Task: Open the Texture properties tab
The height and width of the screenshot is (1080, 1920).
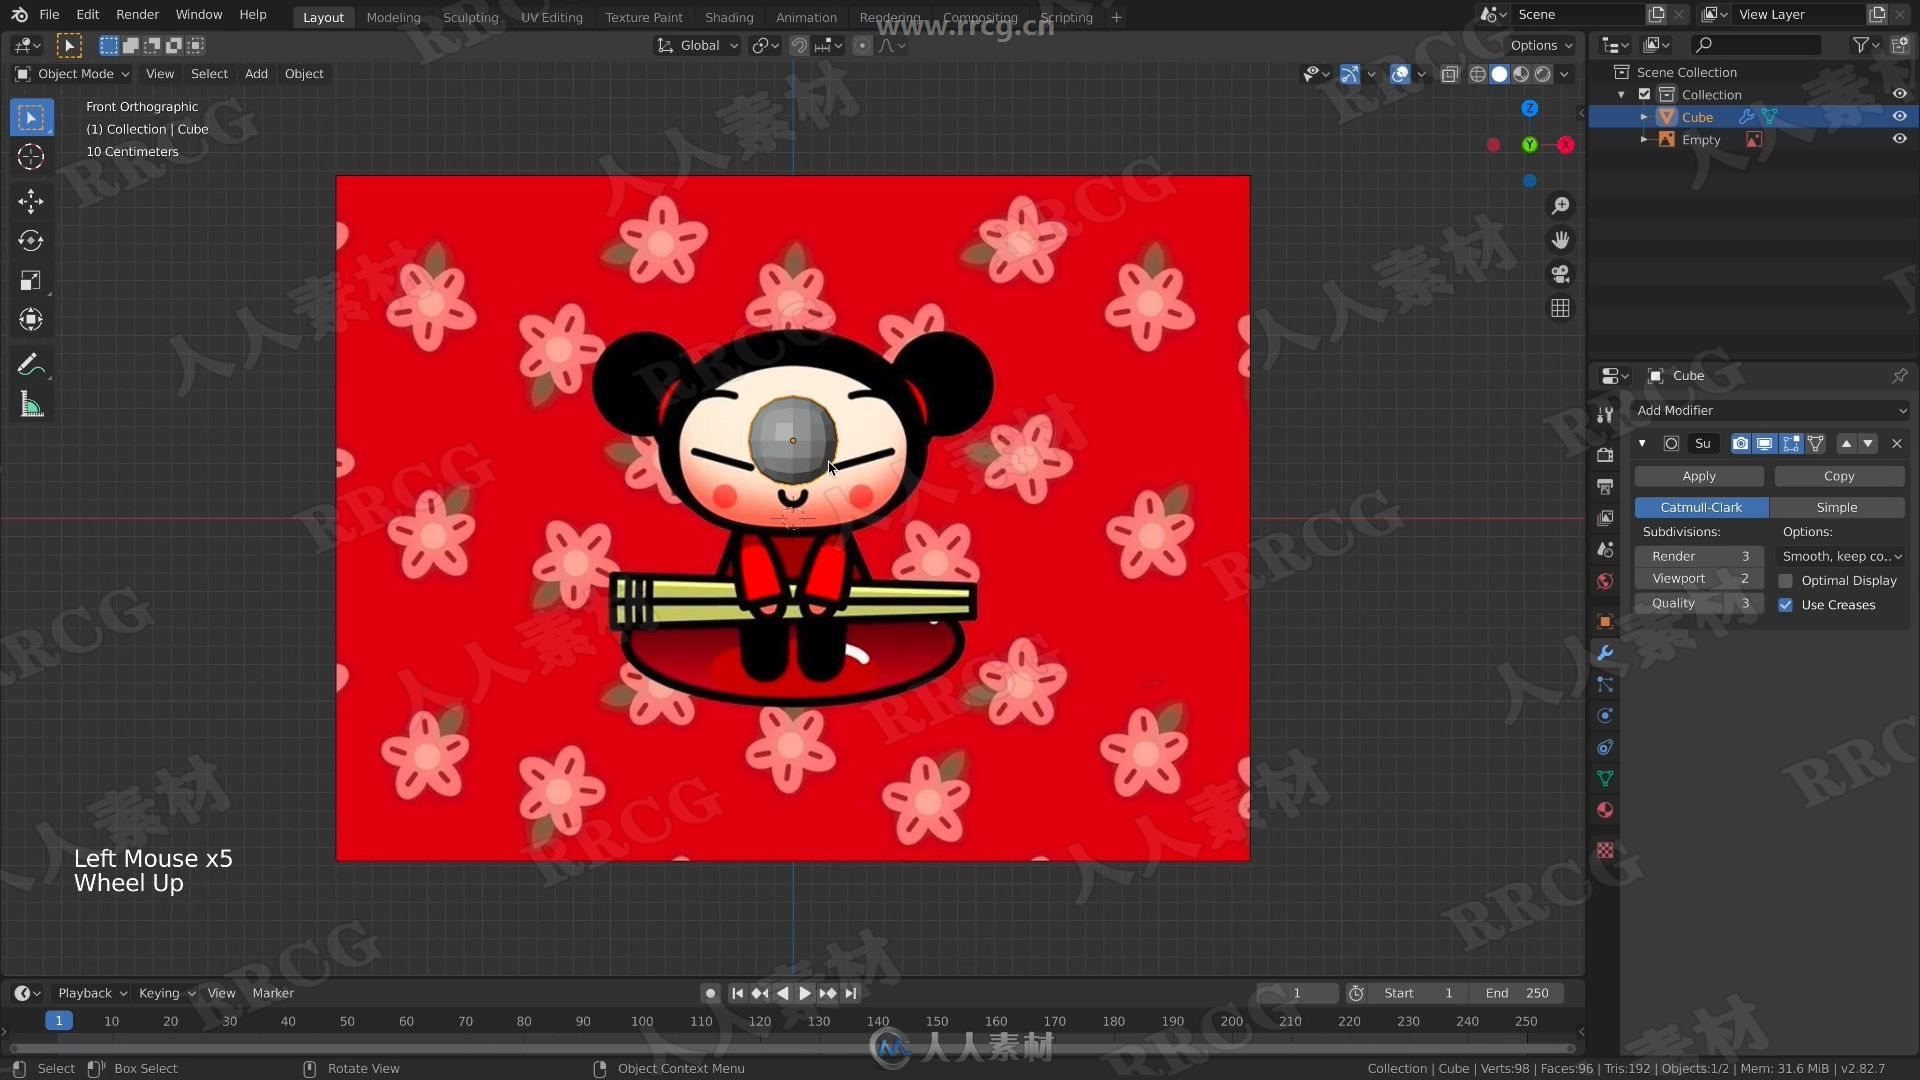Action: pyautogui.click(x=1605, y=850)
